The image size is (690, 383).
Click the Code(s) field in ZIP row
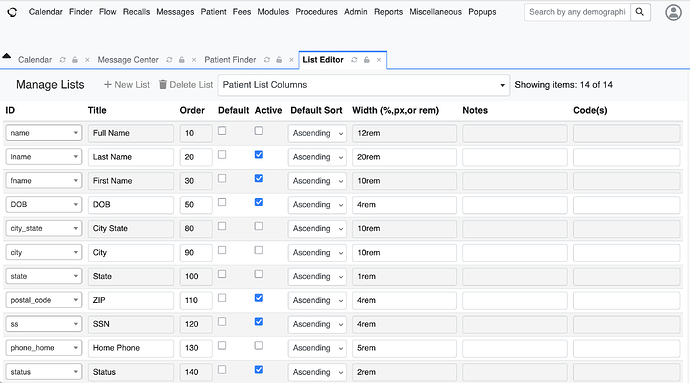[x=627, y=300]
